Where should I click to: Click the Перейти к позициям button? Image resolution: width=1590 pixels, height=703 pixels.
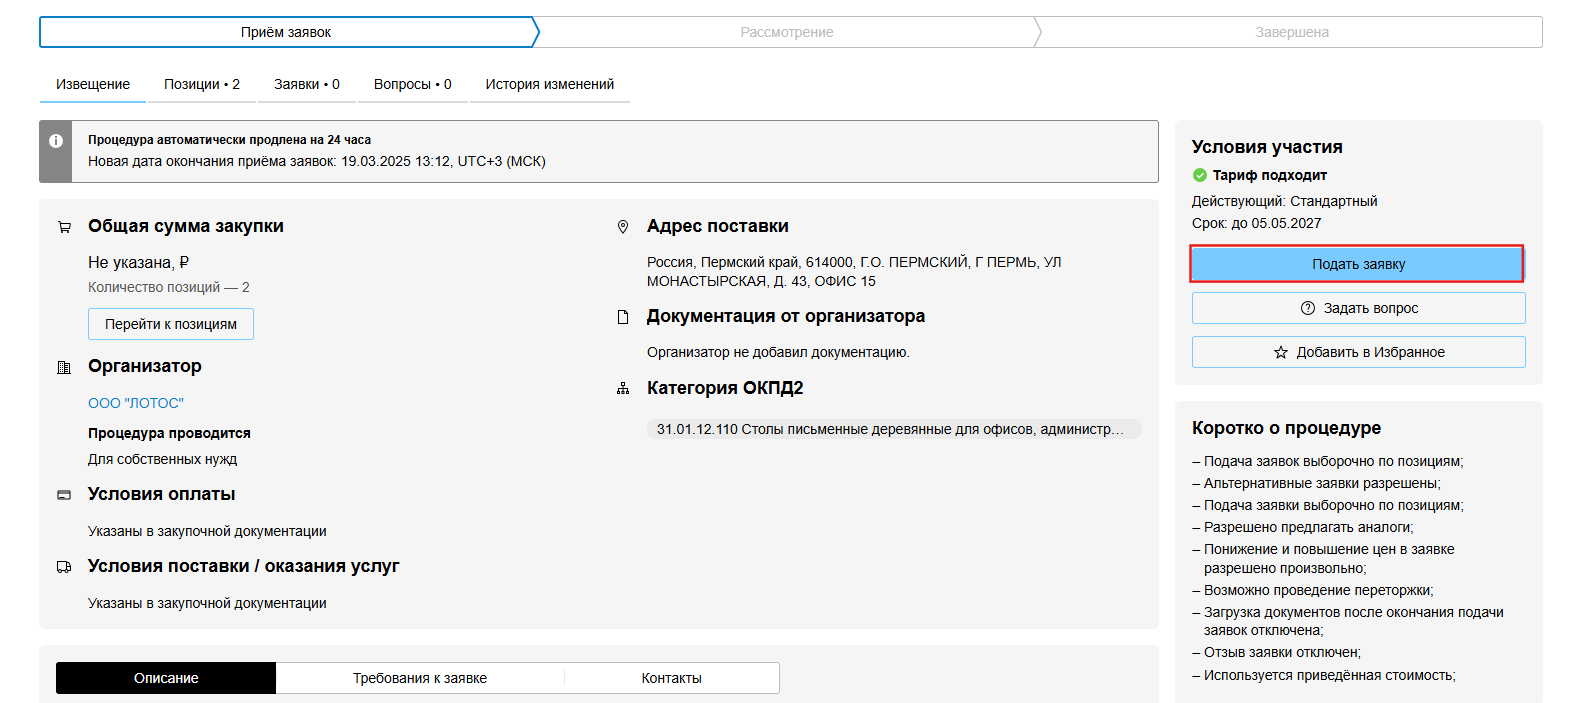click(171, 324)
